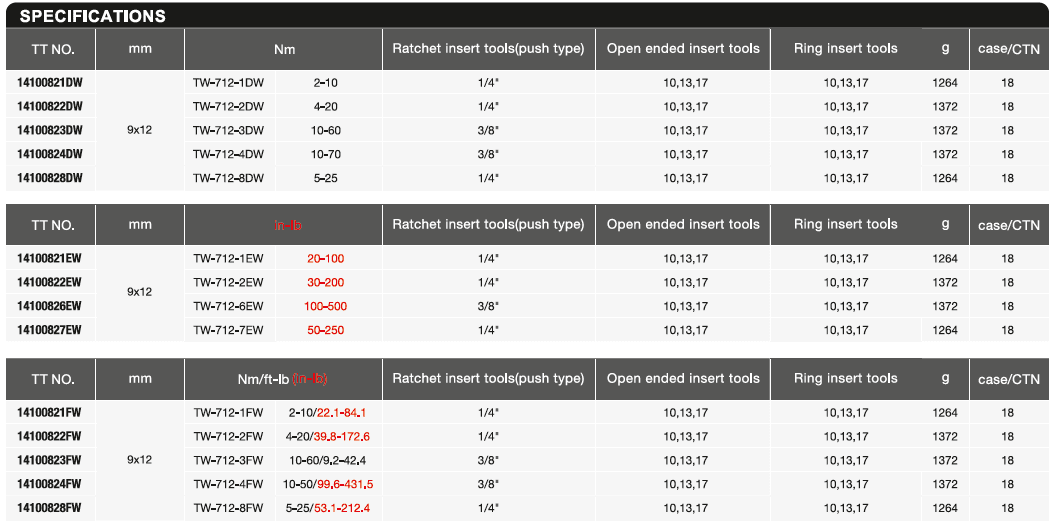Click first table's Ratchet insert tools header
Image resolution: width=1053 pixels, height=528 pixels.
click(x=488, y=48)
